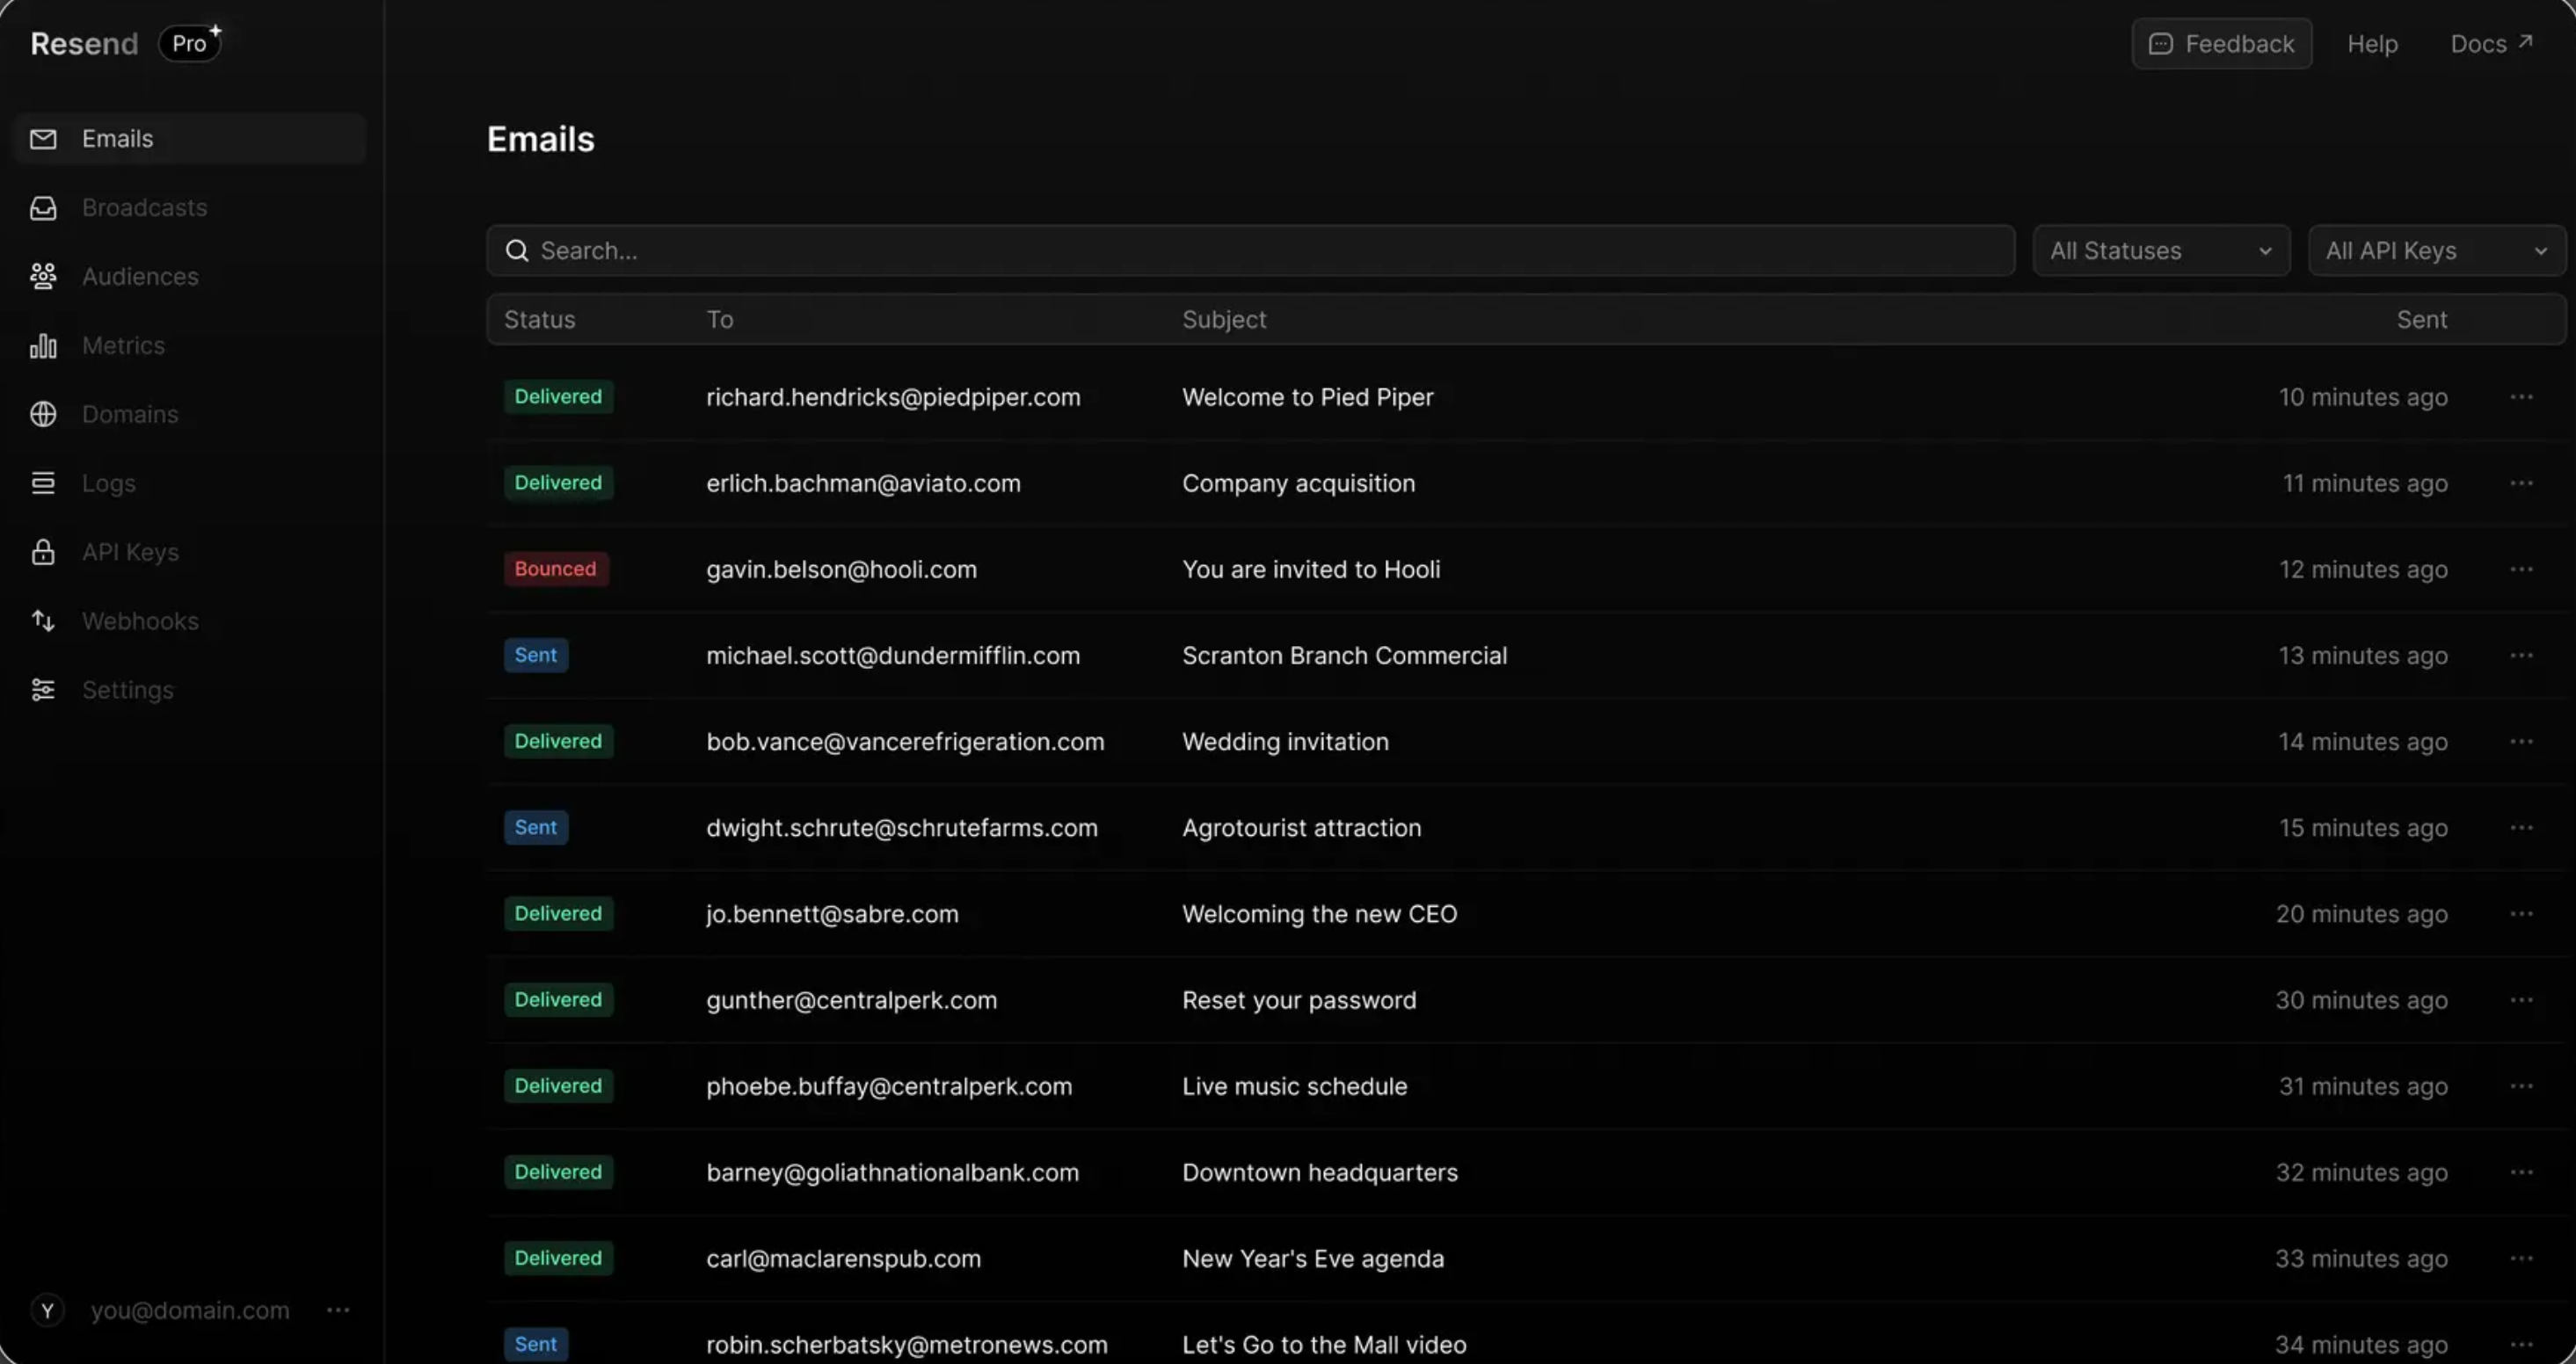Open more options for Scranton Branch Commercial
Screen dimensions: 2576x1364
[x=2521, y=656]
